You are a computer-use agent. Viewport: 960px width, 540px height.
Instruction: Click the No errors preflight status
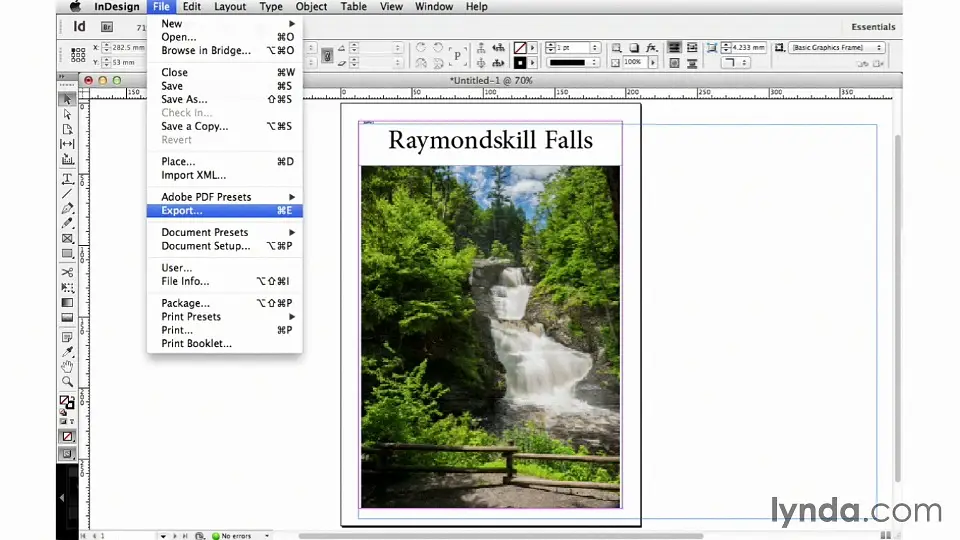click(236, 536)
